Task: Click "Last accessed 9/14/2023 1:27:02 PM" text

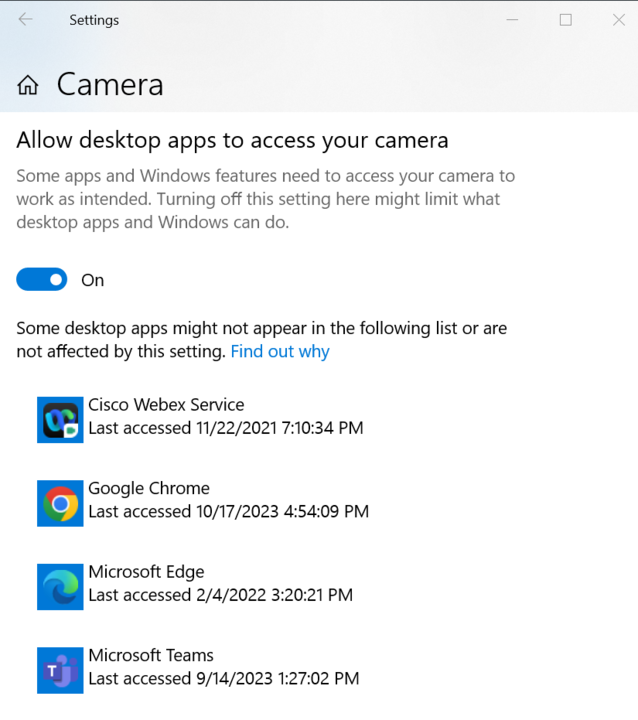Action: pos(224,679)
